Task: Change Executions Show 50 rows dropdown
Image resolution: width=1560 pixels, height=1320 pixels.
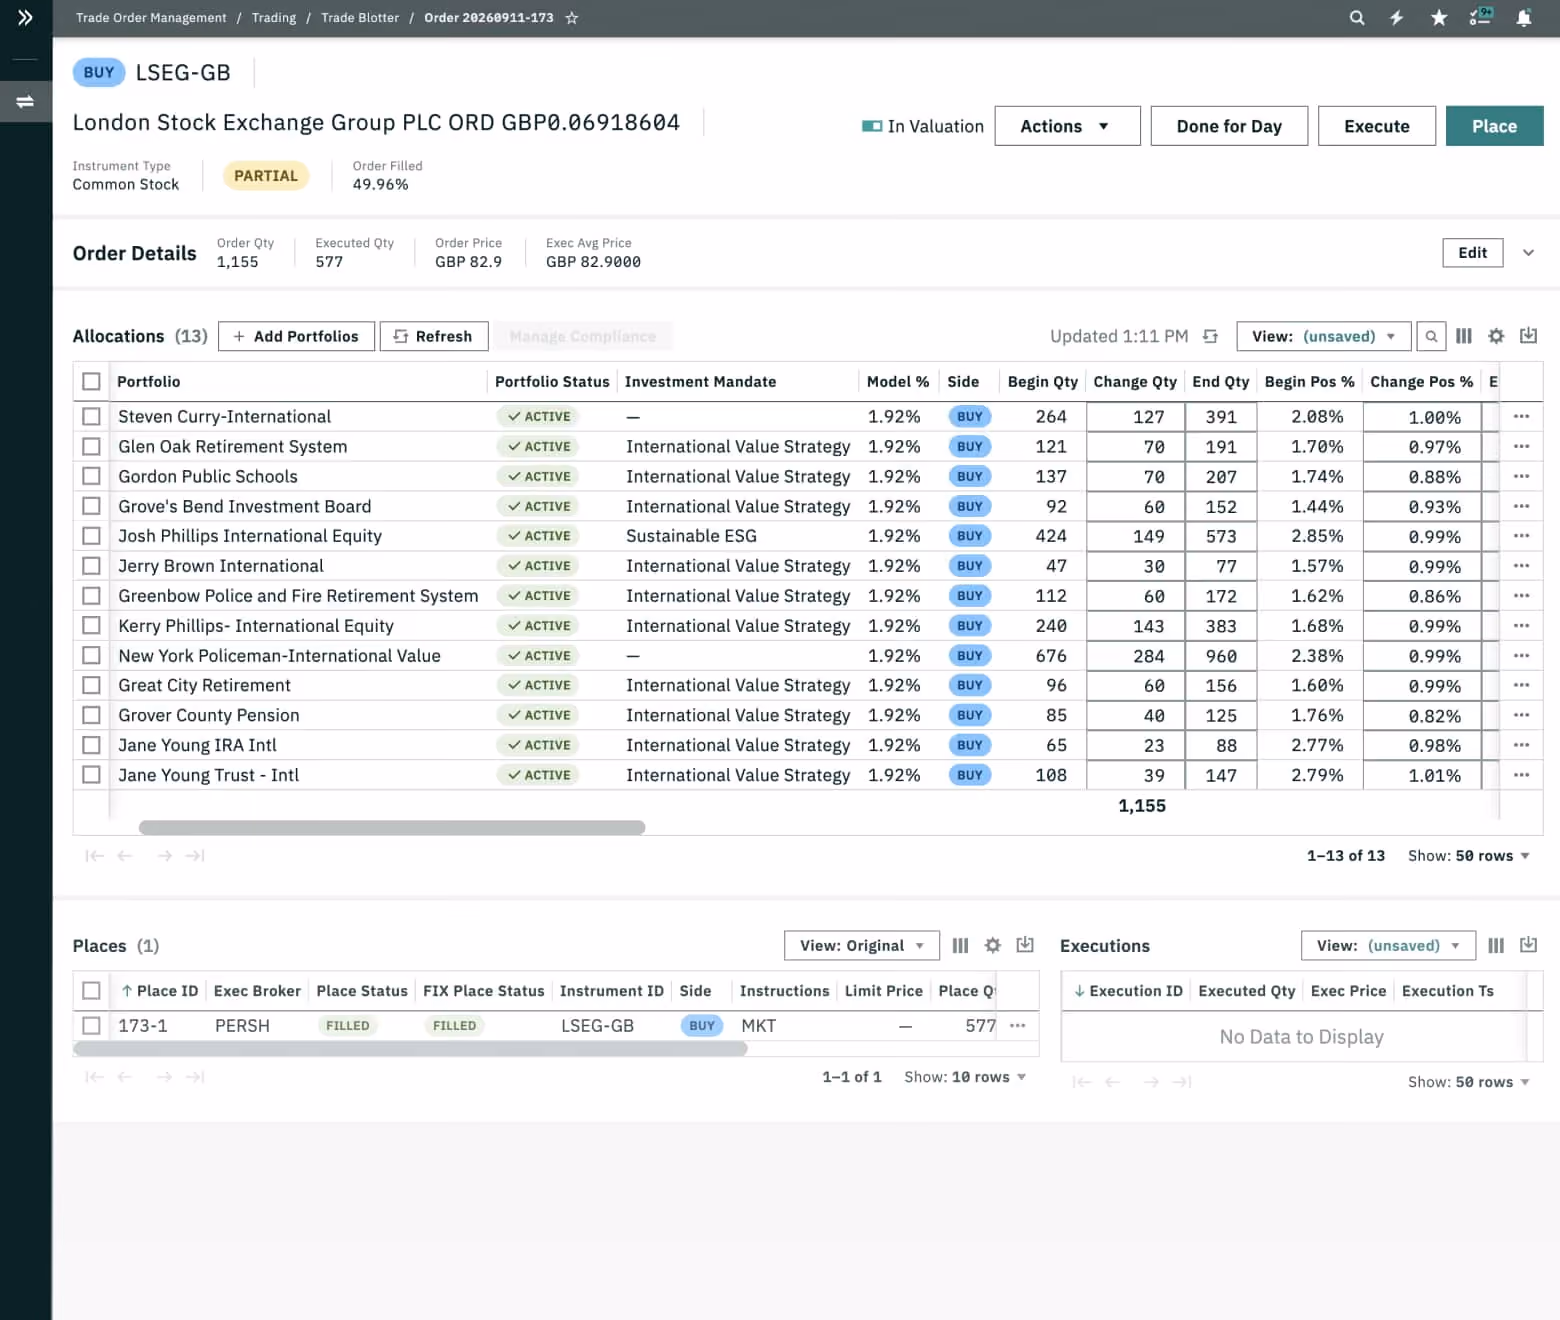Action: coord(1469,1082)
